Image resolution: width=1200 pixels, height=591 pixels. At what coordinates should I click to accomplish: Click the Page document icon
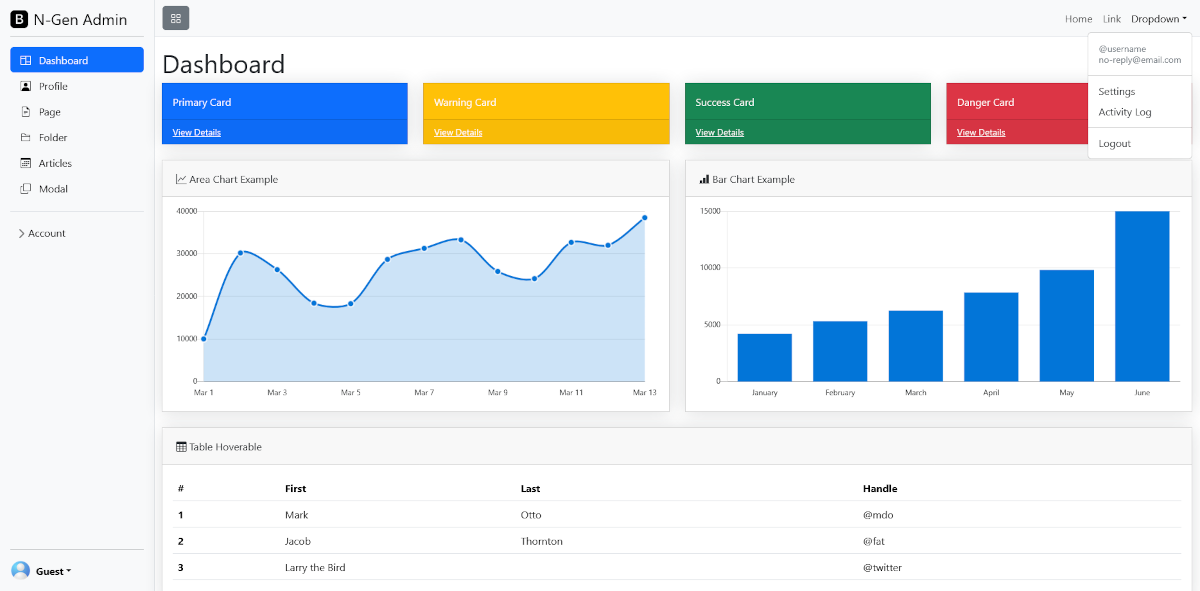pyautogui.click(x=26, y=112)
